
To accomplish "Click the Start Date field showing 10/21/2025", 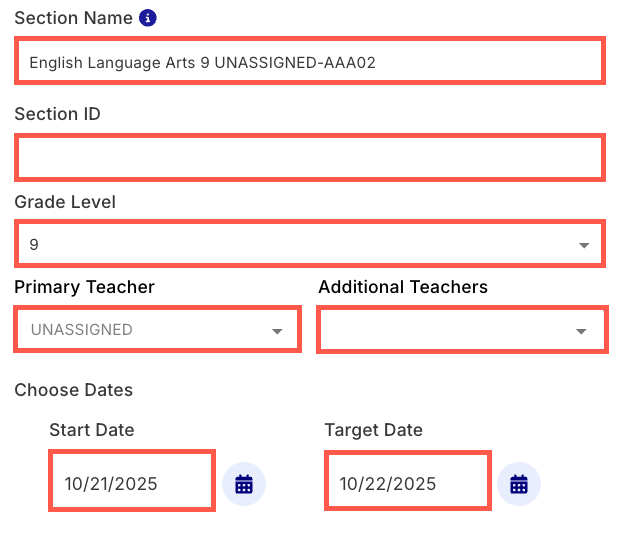I will tap(132, 482).
